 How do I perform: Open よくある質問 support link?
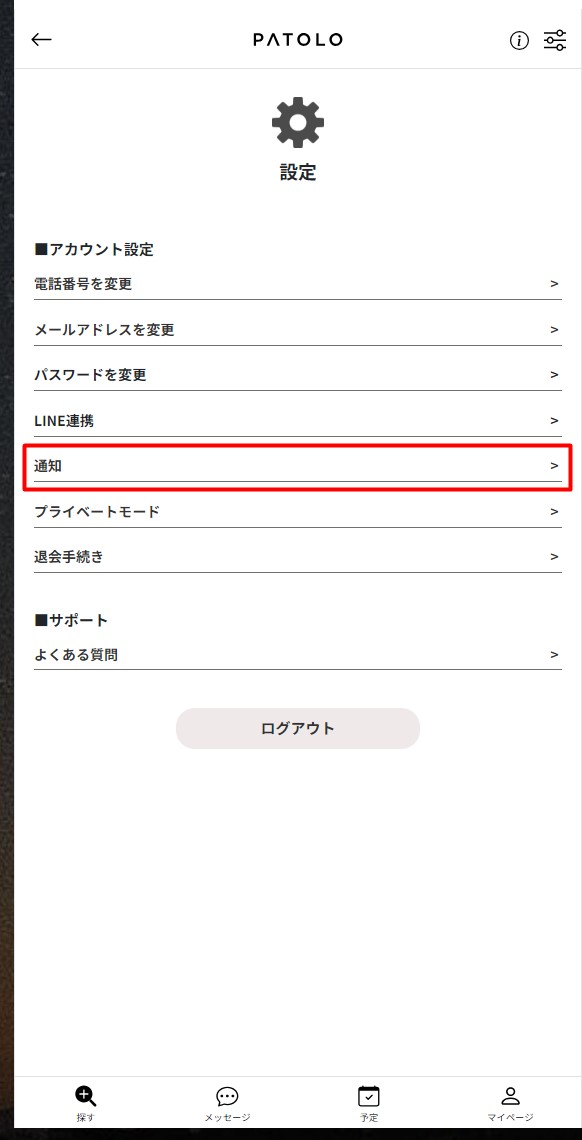point(298,655)
